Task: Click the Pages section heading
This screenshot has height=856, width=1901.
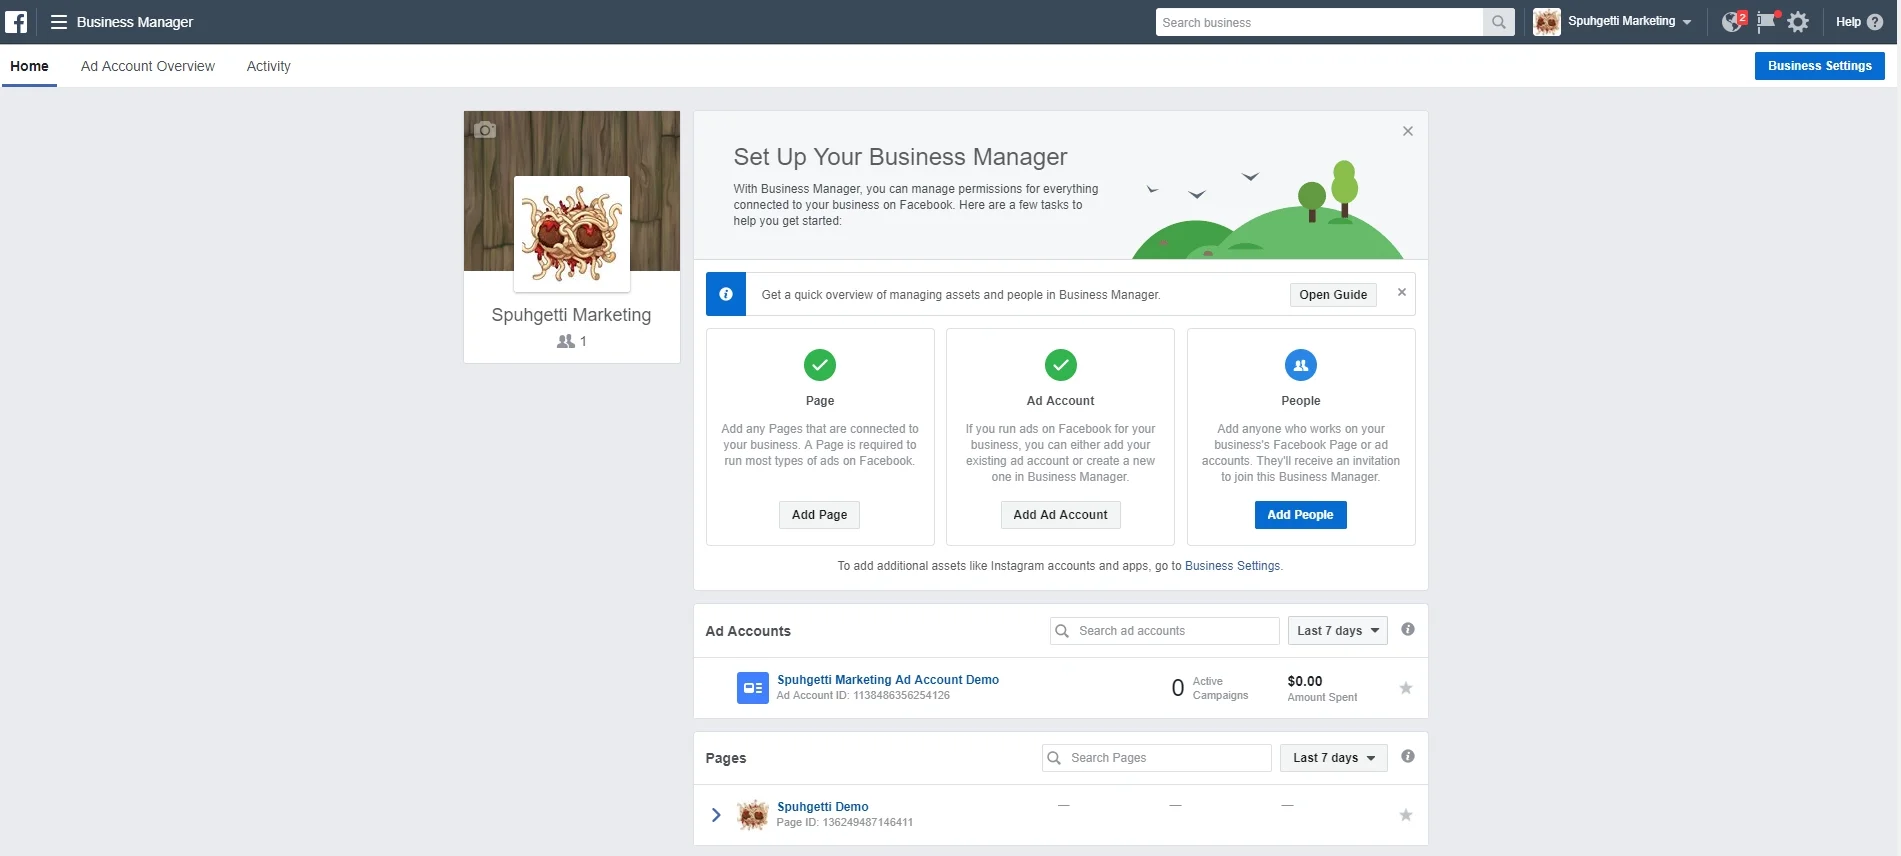Action: coord(726,758)
